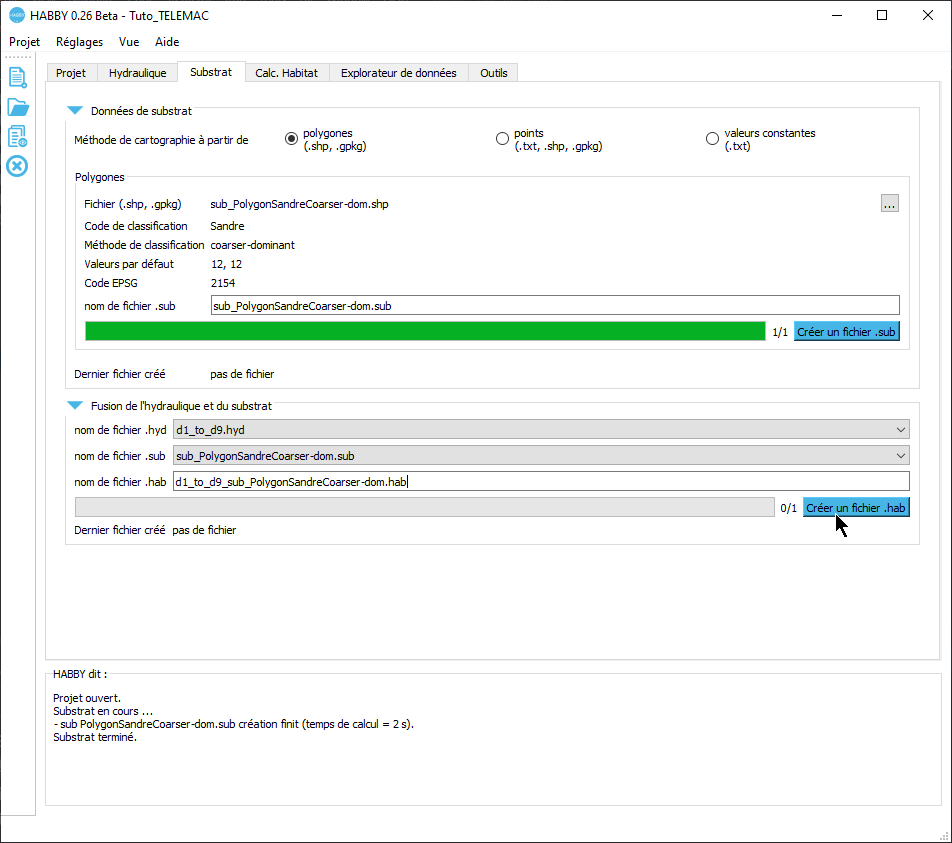Collapse the Données de substrat section
The image size is (952, 843).
point(75,111)
